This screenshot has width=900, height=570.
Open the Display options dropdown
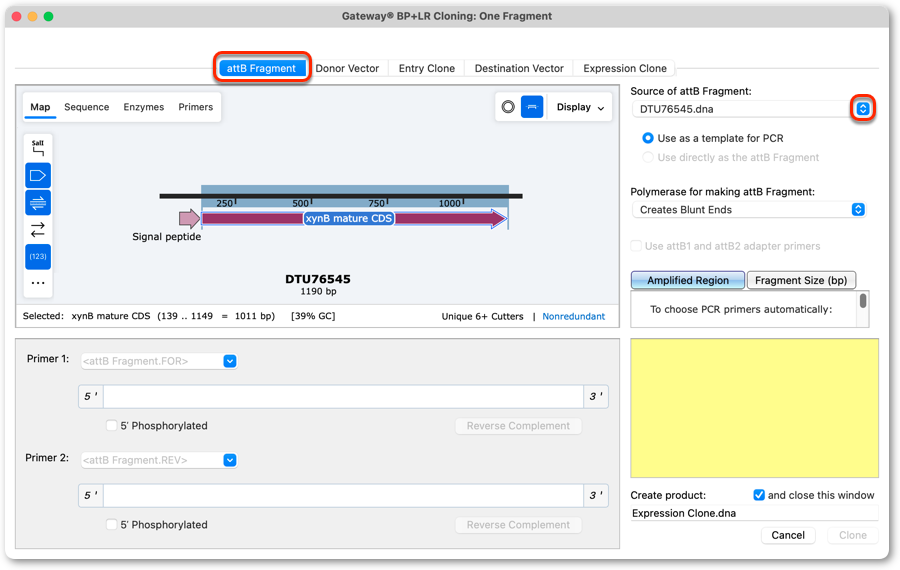point(580,107)
